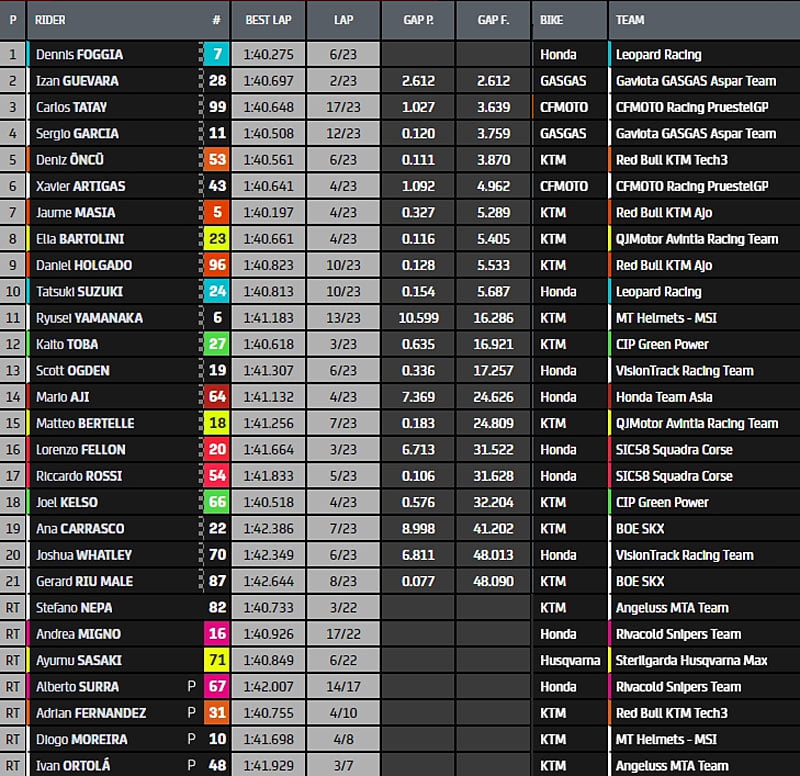This screenshot has height=776, width=800.
Task: Click the Bike column header
Action: (551, 20)
